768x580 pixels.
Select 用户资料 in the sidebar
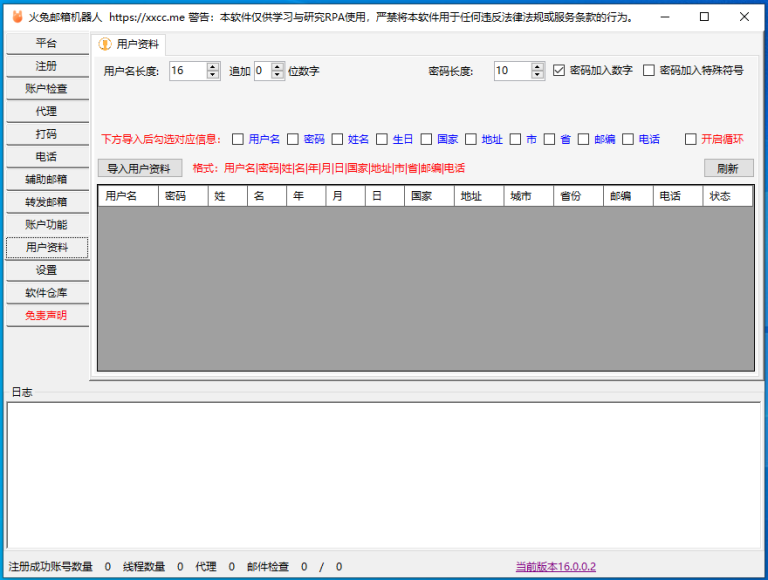[x=47, y=247]
